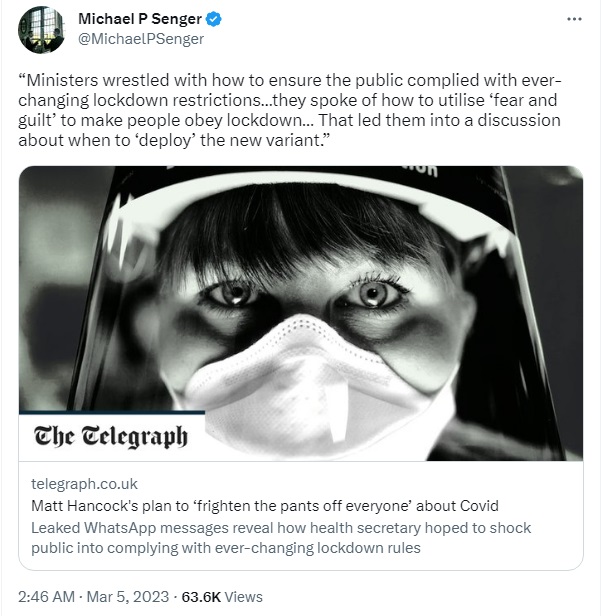Screen dimensions: 601x616
Task: Click the Michael P Senger display name
Action: point(140,19)
